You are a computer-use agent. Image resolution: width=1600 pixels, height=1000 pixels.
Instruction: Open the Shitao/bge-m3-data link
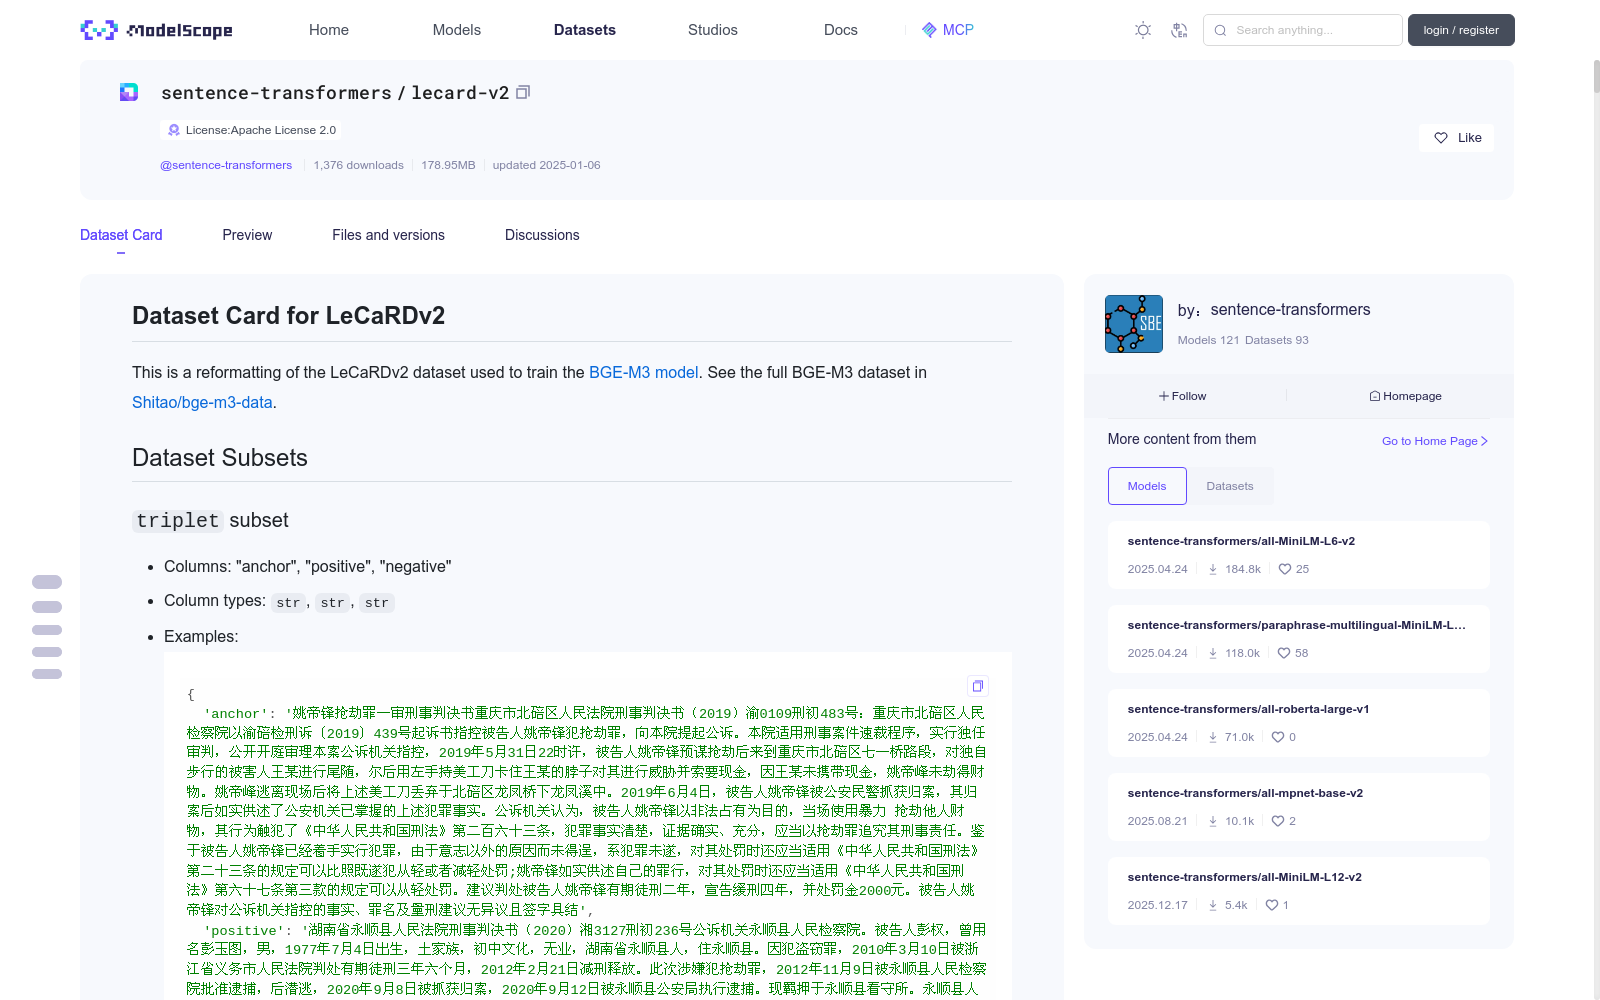(202, 402)
